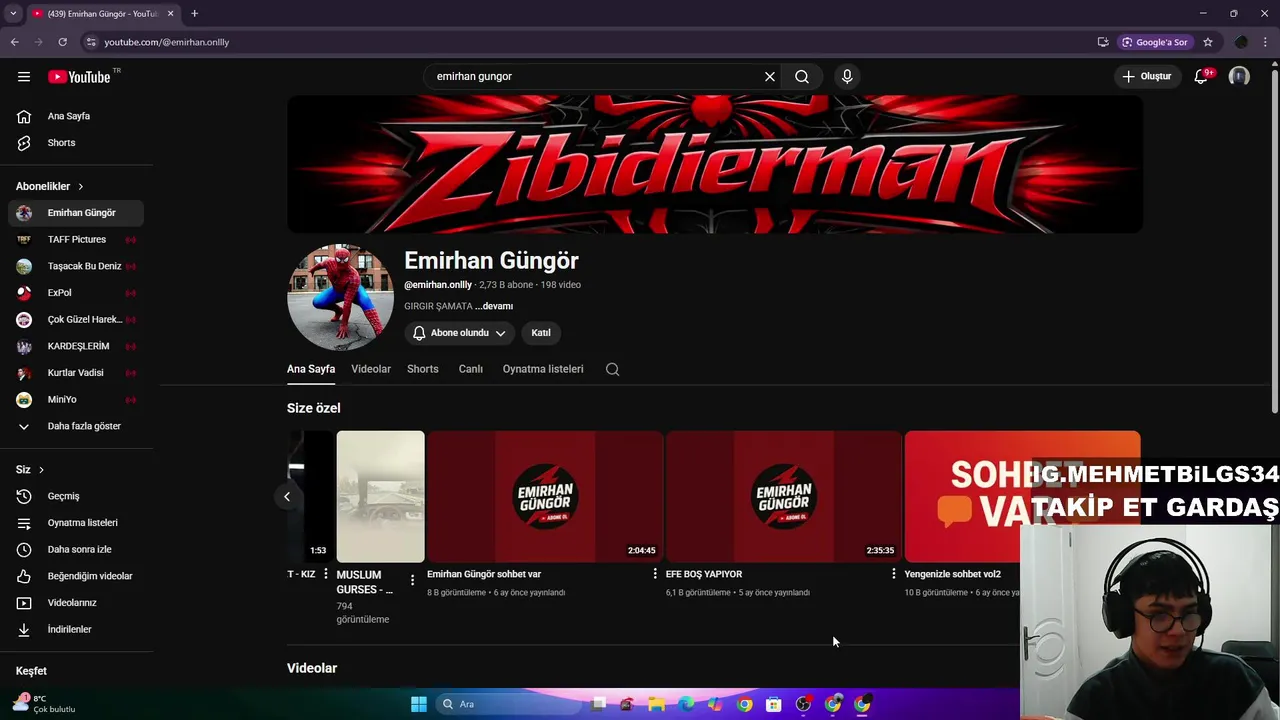Open the account avatar menu
The image size is (1280, 720).
[1239, 77]
